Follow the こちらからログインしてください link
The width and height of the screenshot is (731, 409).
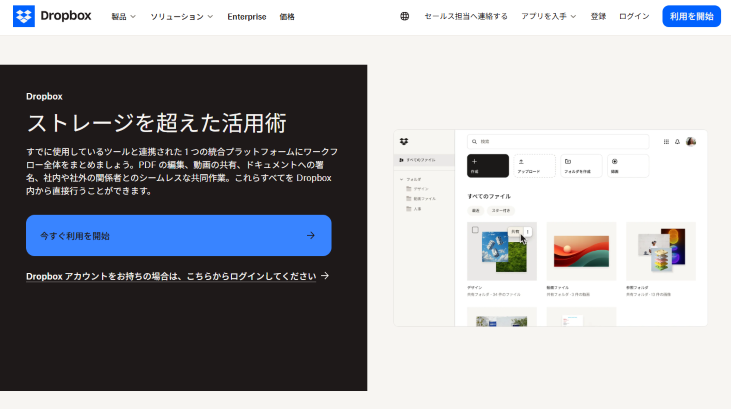pyautogui.click(x=177, y=276)
